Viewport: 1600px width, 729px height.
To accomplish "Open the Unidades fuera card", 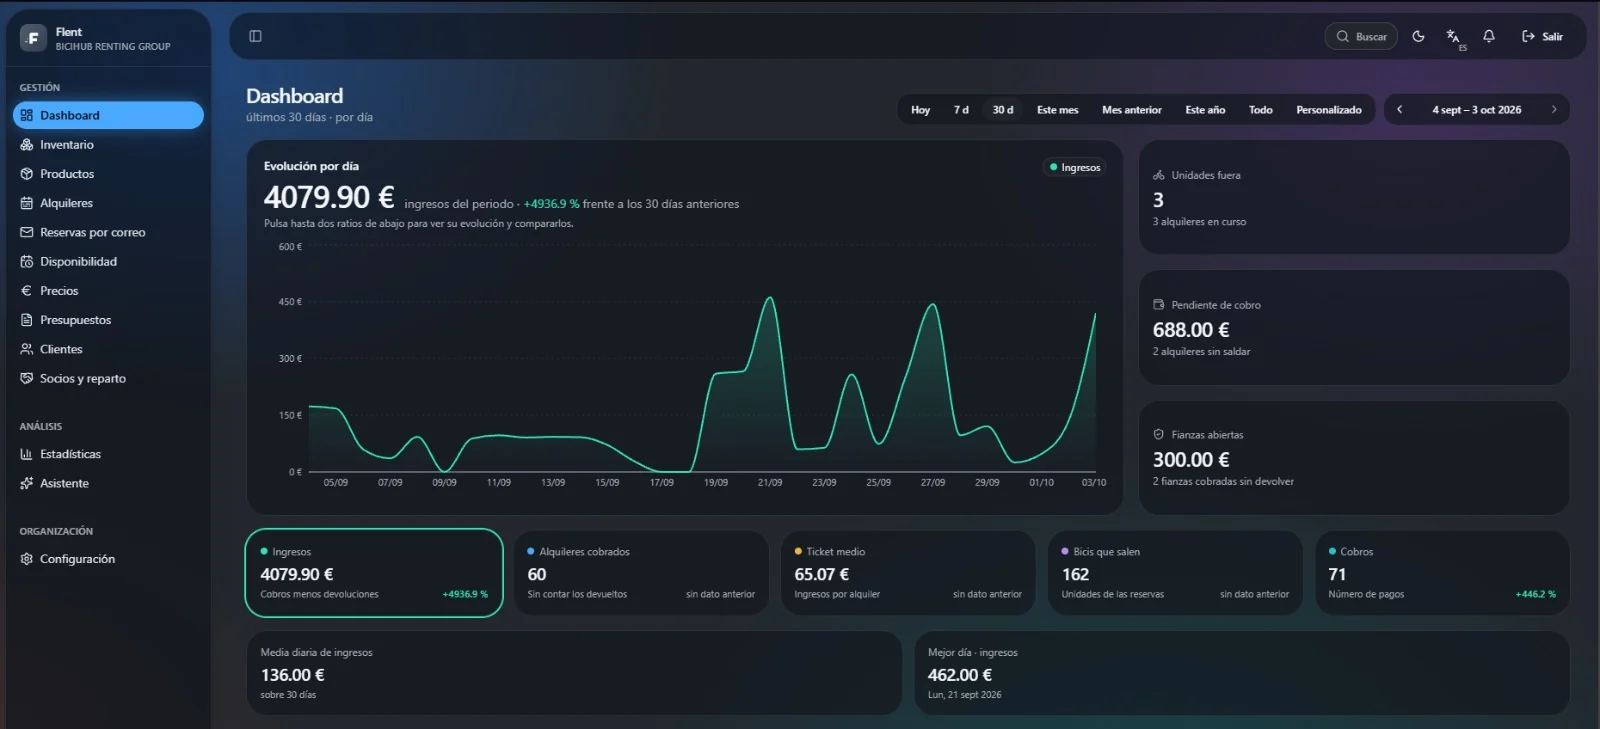I will coord(1354,197).
